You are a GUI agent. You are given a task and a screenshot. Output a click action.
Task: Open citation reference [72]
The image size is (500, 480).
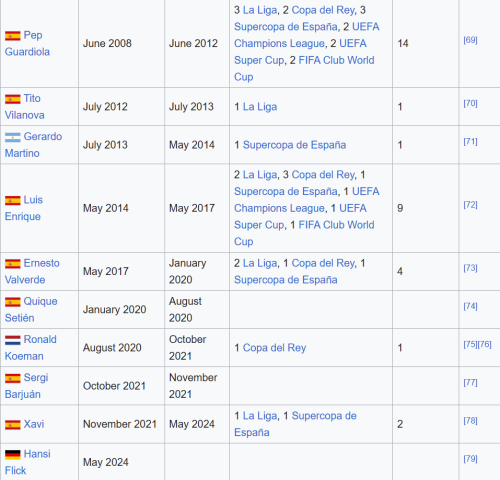pos(470,205)
